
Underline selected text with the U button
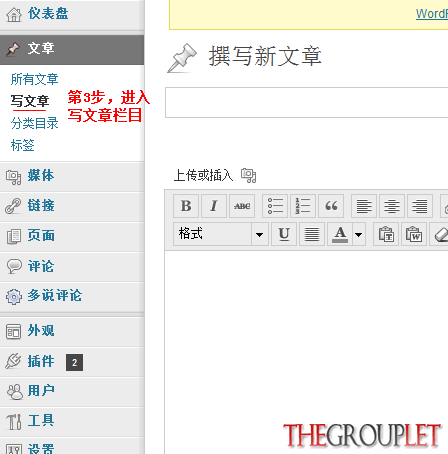pos(284,234)
